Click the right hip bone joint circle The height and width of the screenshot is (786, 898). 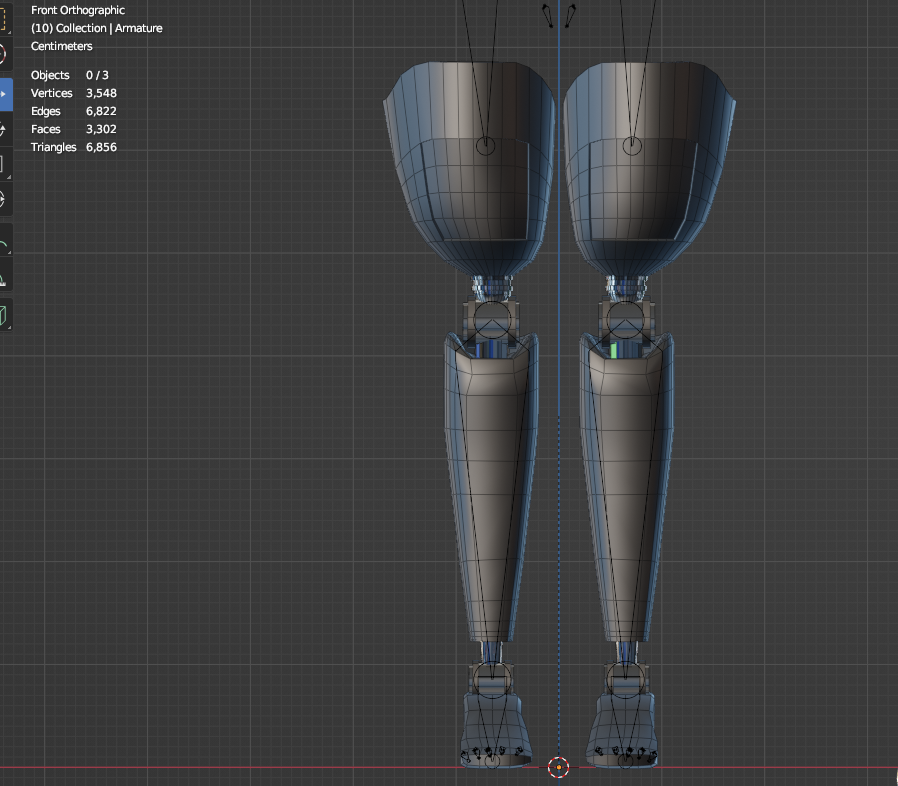(632, 146)
